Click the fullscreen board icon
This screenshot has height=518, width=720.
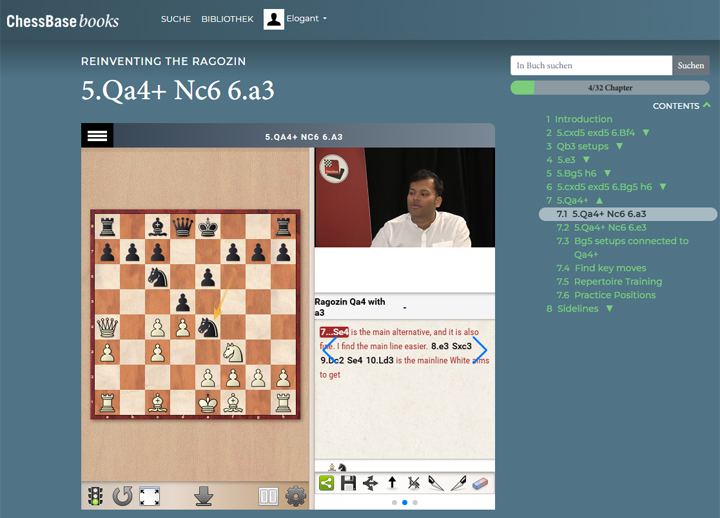[150, 496]
